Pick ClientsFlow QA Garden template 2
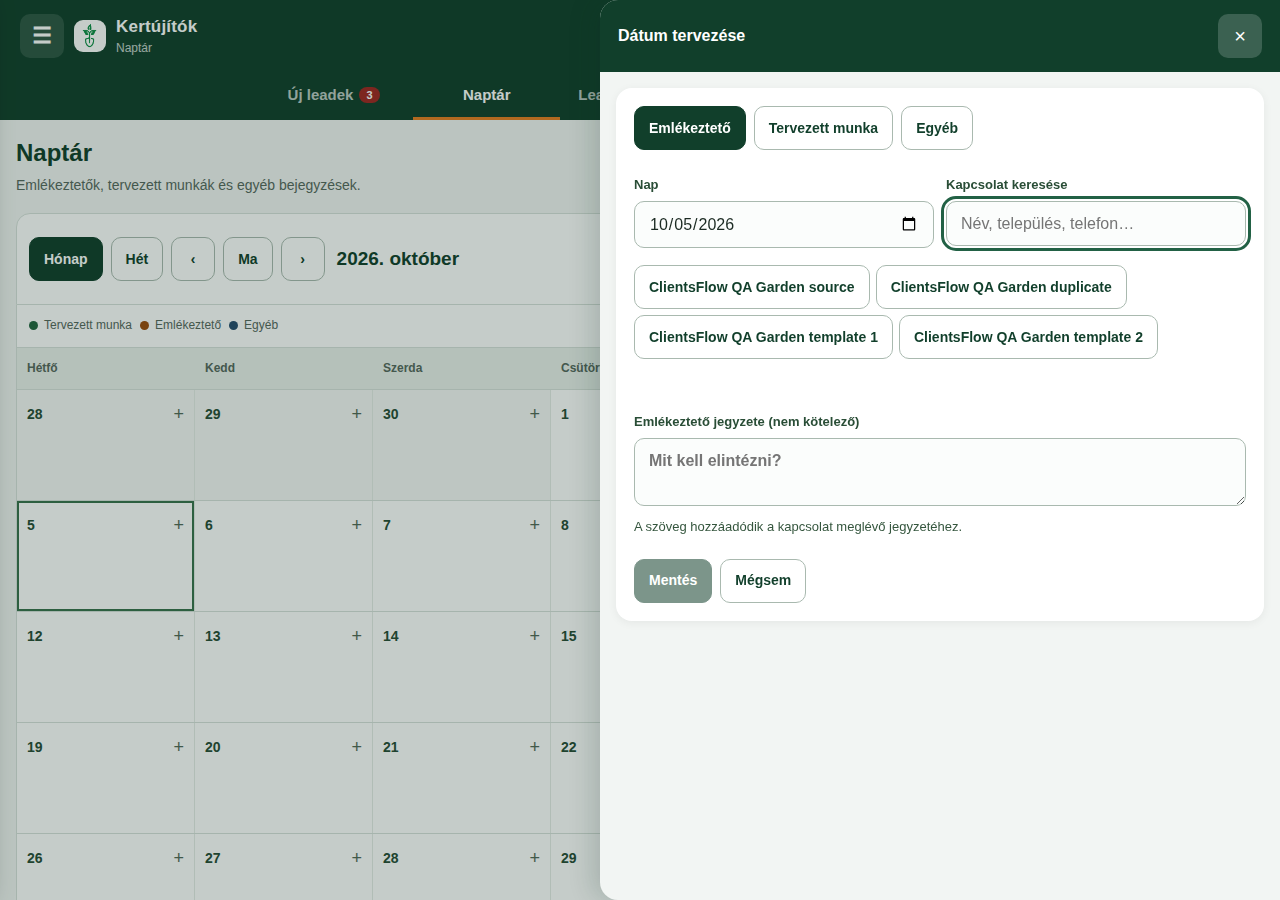Viewport: 1280px width, 900px height. click(x=1028, y=337)
